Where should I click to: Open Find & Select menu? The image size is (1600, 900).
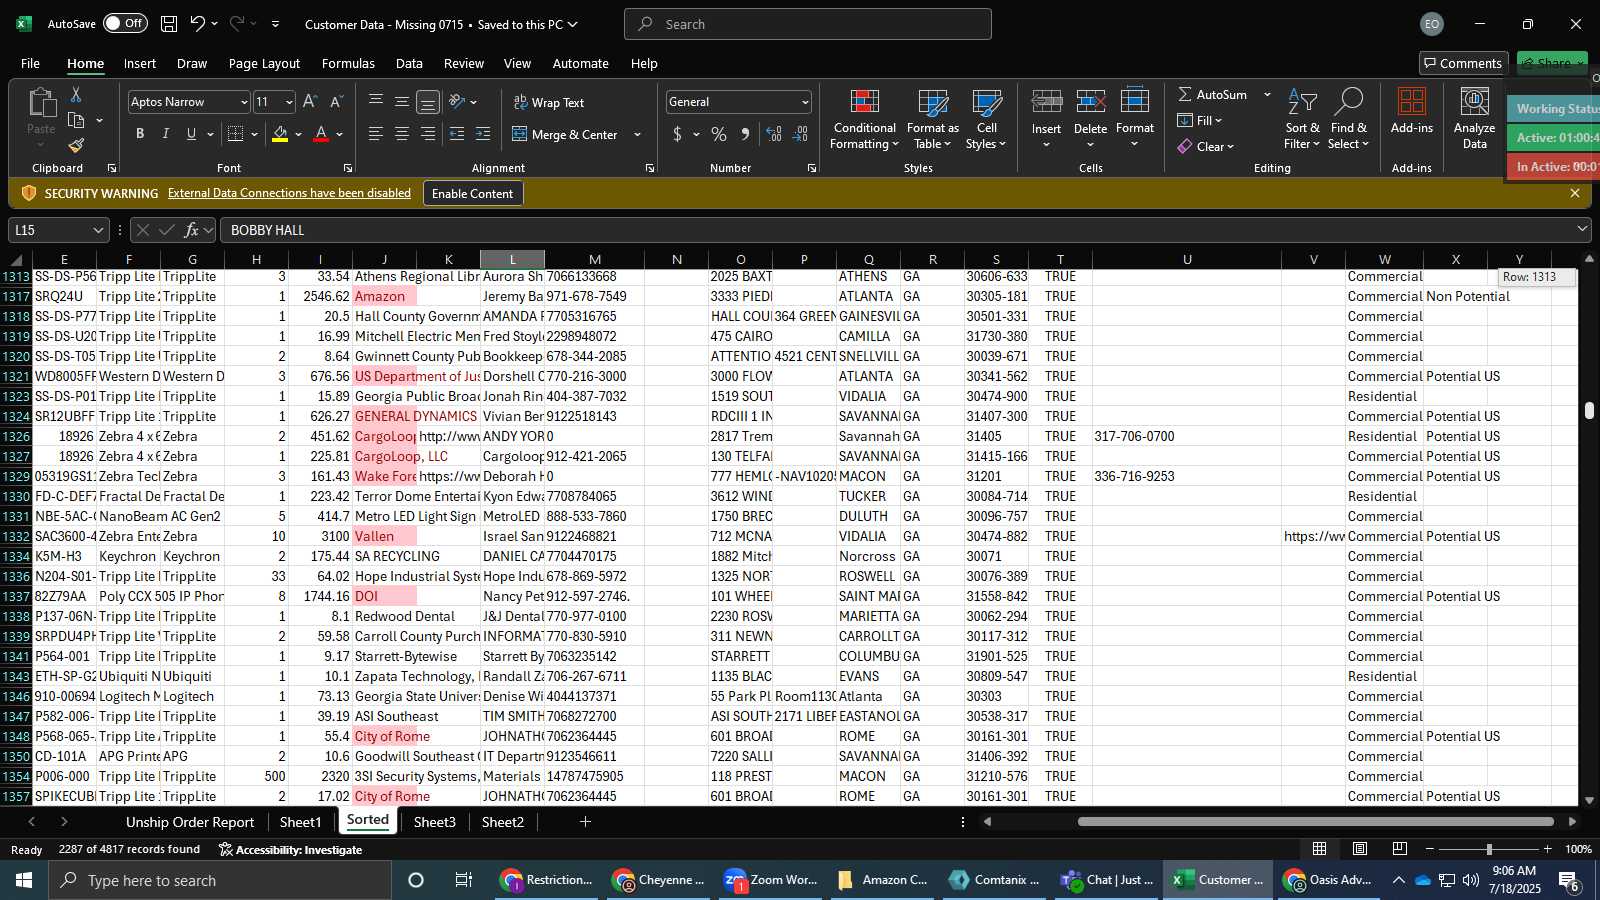pyautogui.click(x=1349, y=119)
